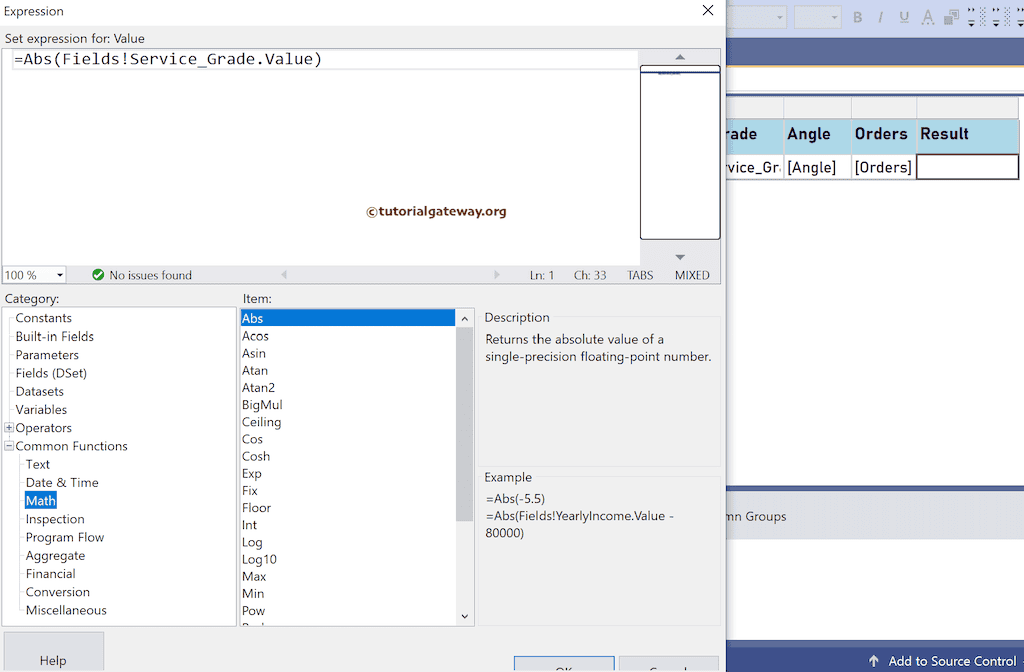Click the Underline icon in designer toolbar
The image size is (1024, 672).
tap(904, 18)
